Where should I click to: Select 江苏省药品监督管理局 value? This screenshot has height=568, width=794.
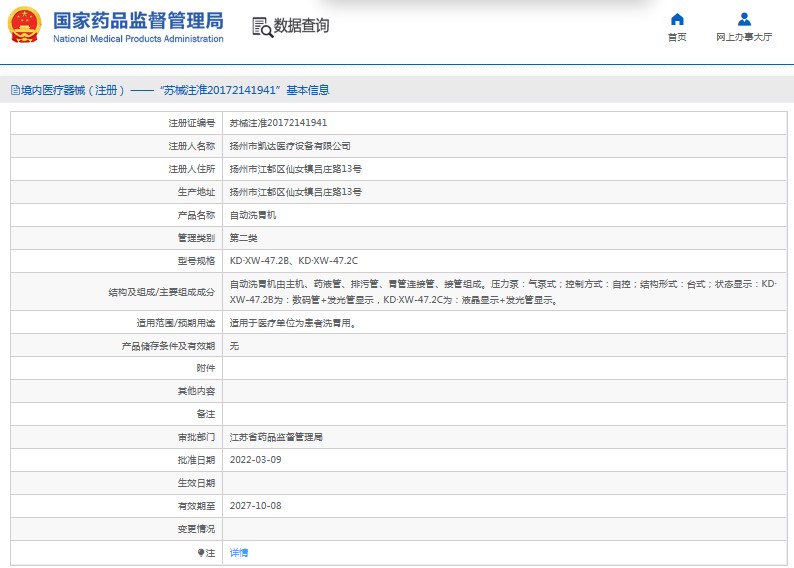click(276, 437)
